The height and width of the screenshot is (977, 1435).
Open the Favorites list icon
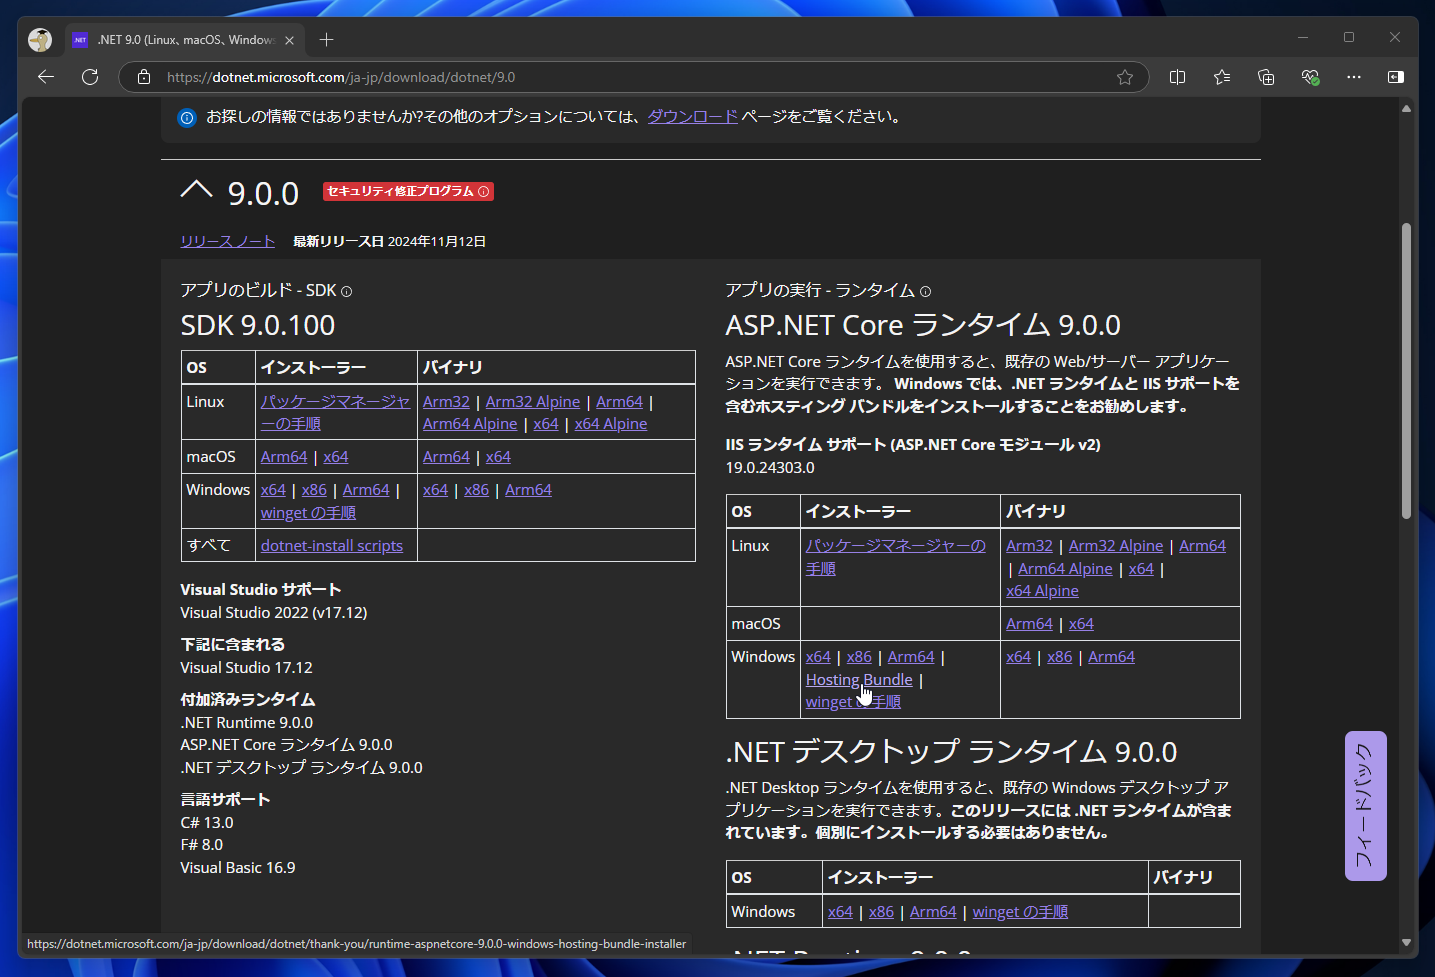[x=1222, y=77]
